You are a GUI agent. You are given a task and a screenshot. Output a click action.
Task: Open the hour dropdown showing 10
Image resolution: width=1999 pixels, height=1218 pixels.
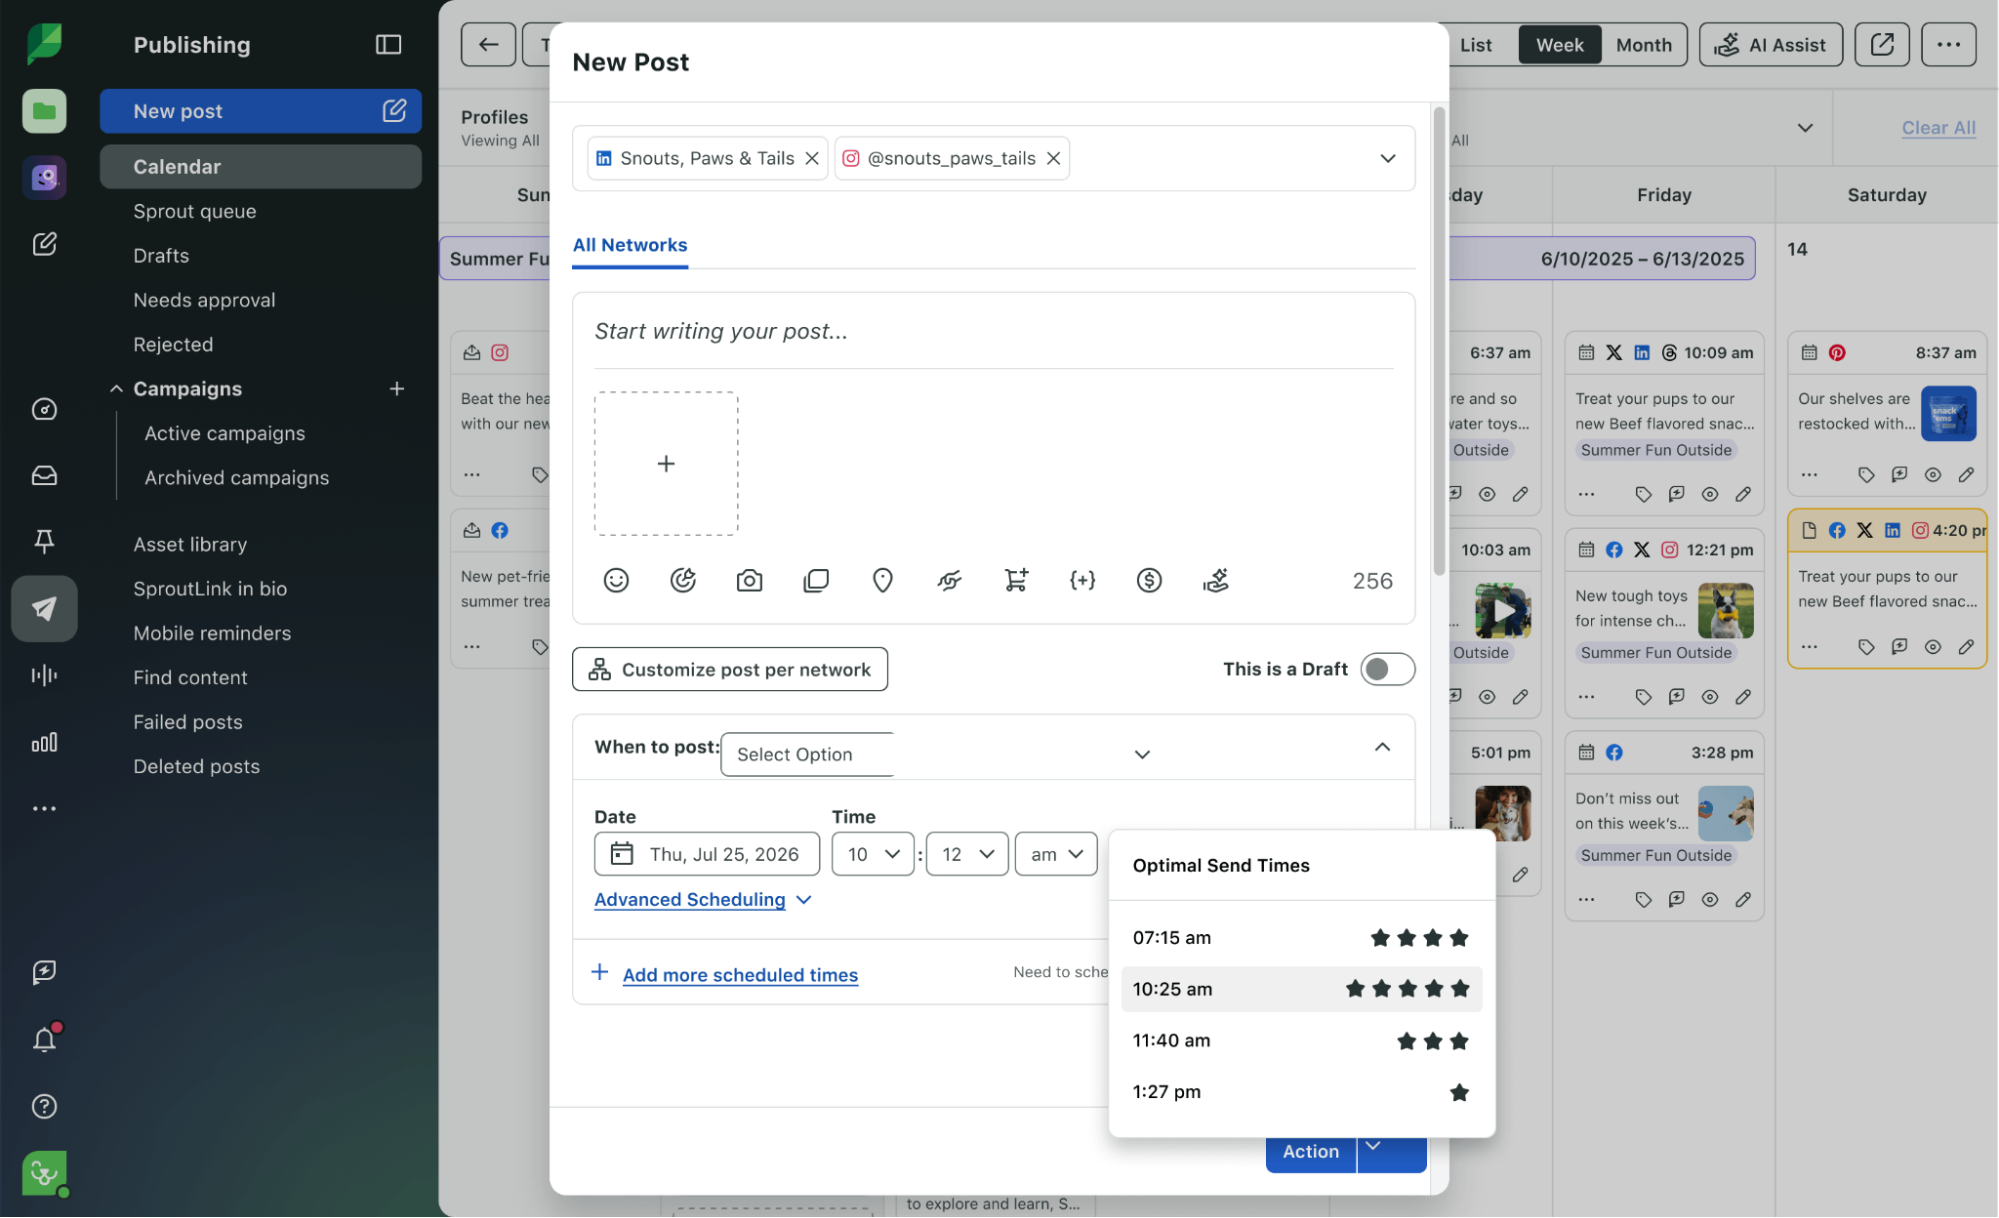[872, 854]
